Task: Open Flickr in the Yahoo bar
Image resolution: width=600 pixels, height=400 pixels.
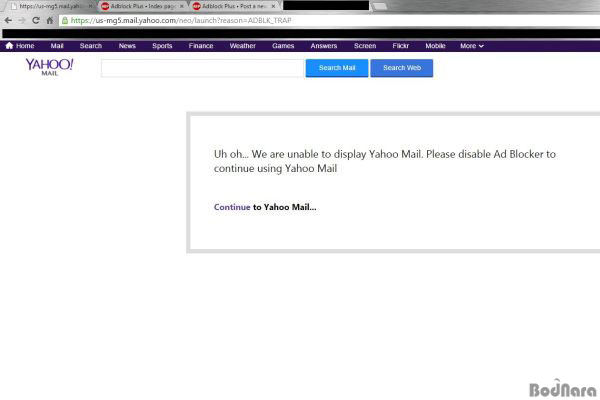Action: coord(401,46)
